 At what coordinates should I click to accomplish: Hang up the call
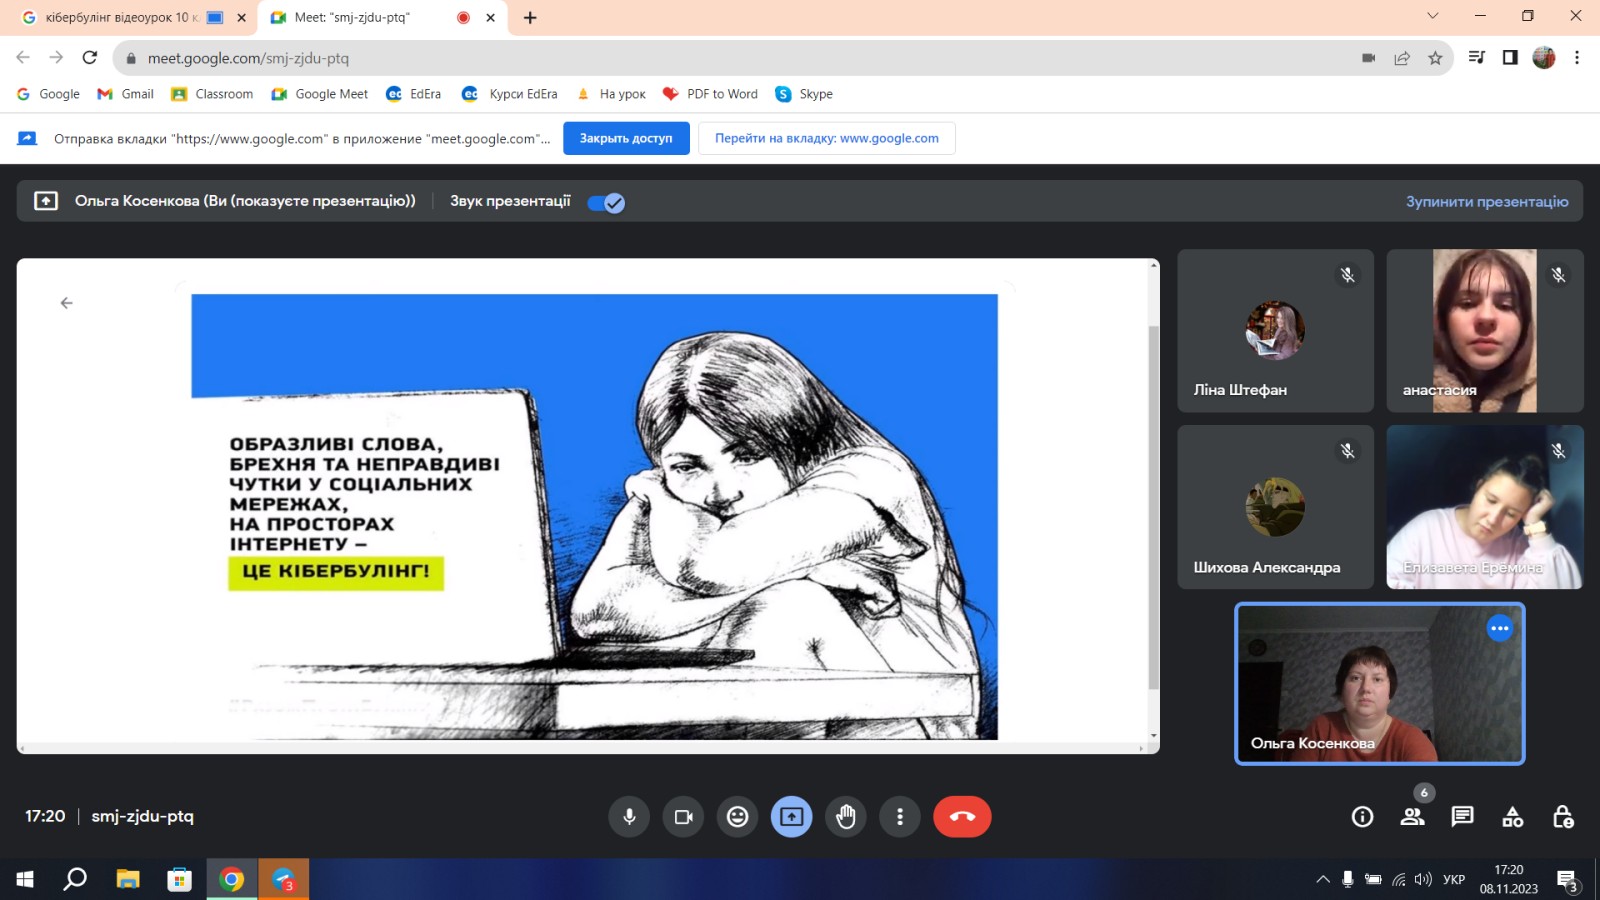(x=962, y=817)
